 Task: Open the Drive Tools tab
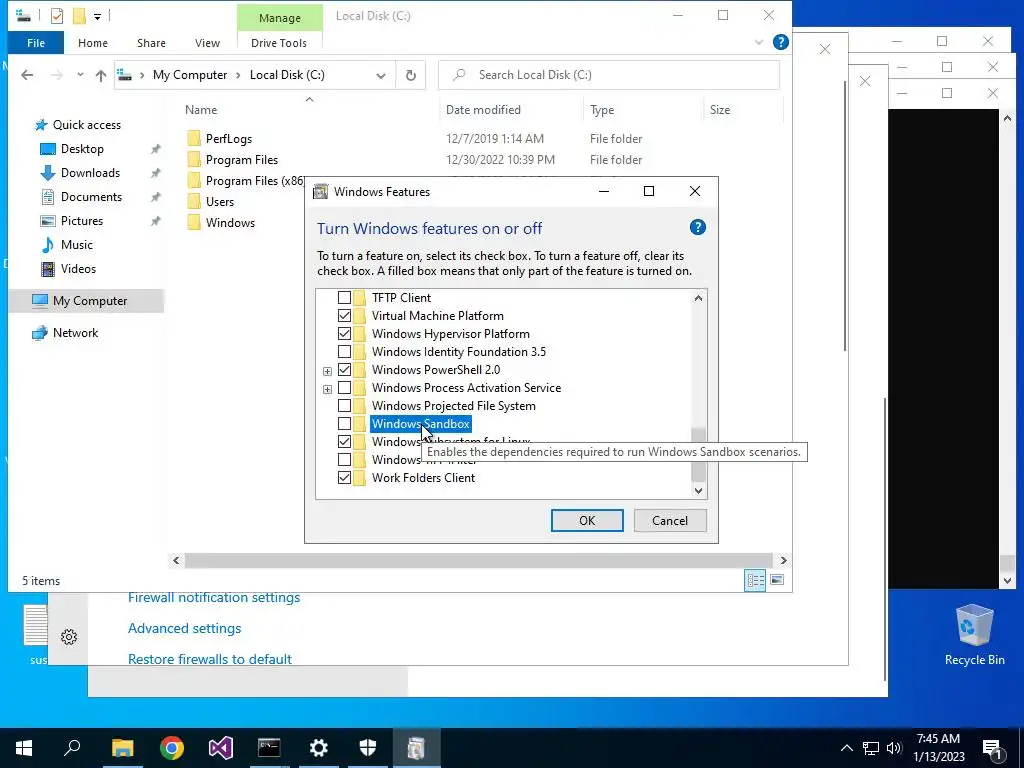(x=279, y=43)
